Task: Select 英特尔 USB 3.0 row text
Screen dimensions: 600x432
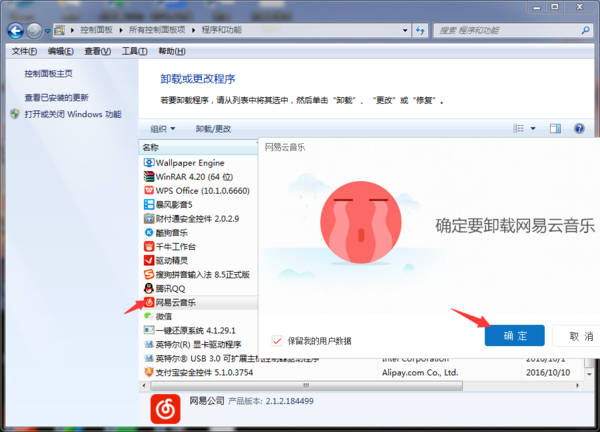Action: (x=237, y=359)
